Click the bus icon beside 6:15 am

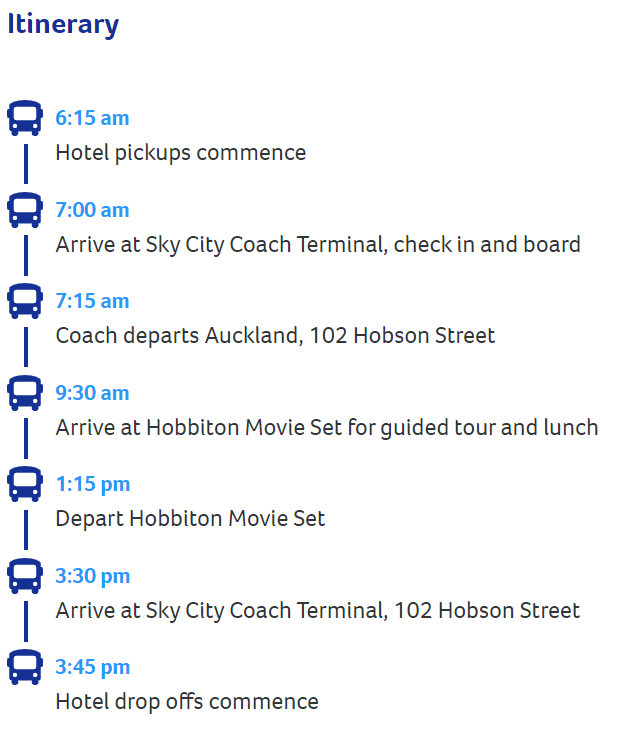tap(25, 118)
